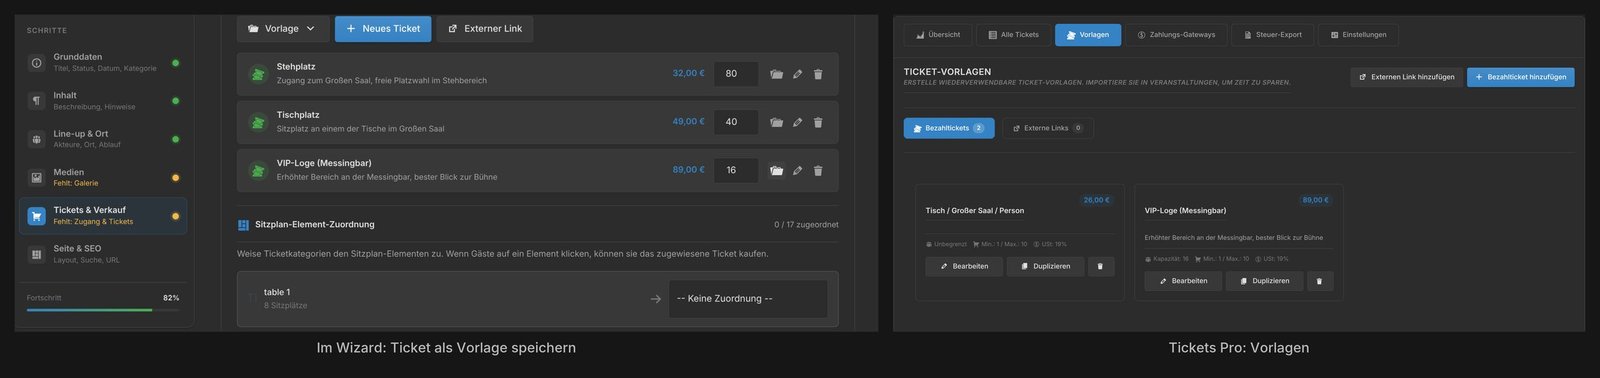Click the Medien image icon
1600x378 pixels.
(x=37, y=178)
